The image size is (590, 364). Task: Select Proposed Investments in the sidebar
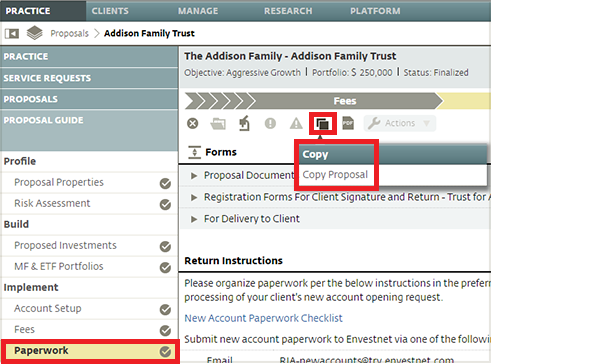point(65,245)
